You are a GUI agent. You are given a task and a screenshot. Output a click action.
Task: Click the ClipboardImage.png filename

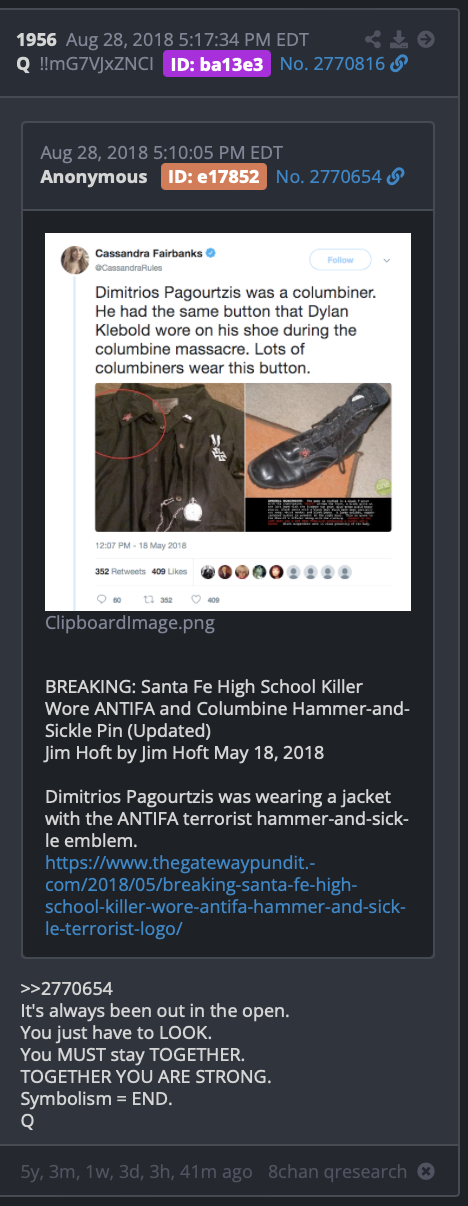(130, 622)
